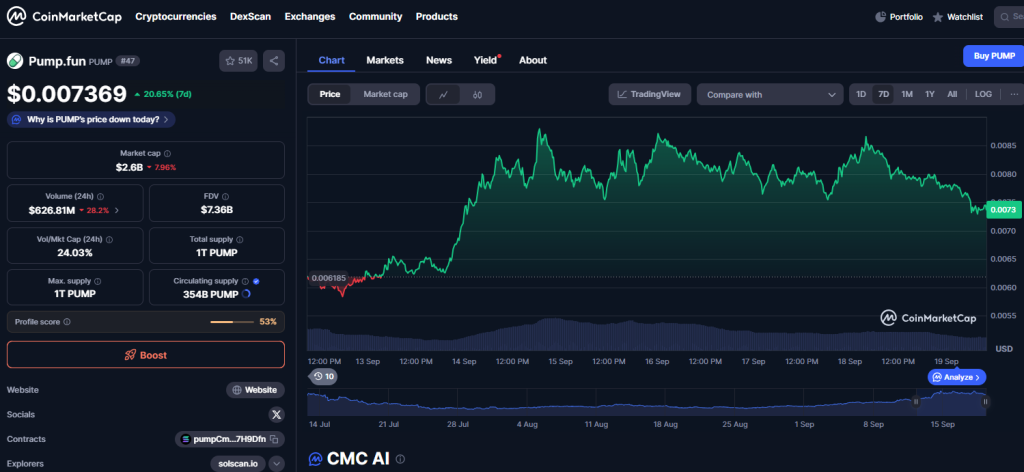
Task: Copy contract address with copy icon
Action: click(274, 439)
